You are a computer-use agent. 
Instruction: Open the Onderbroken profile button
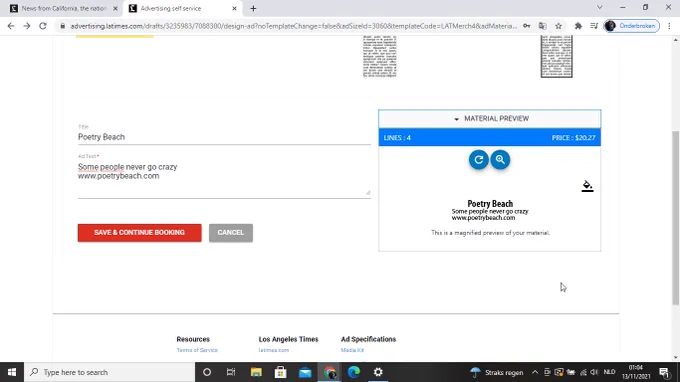632,26
